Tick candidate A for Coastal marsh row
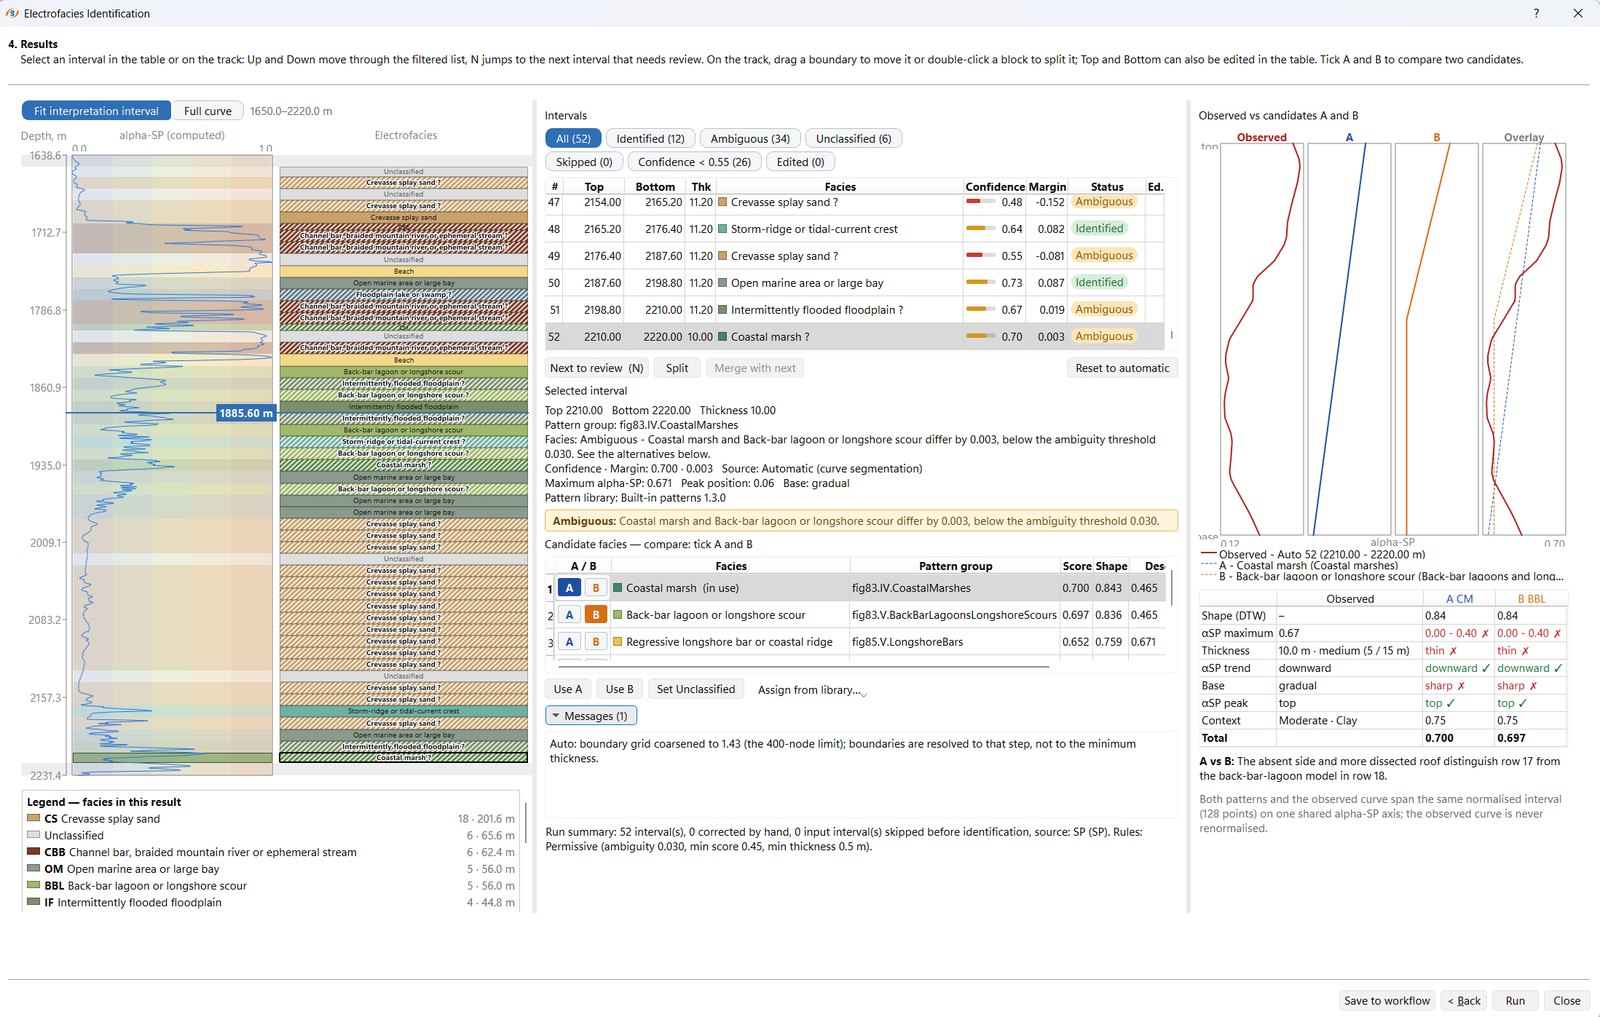 [569, 588]
